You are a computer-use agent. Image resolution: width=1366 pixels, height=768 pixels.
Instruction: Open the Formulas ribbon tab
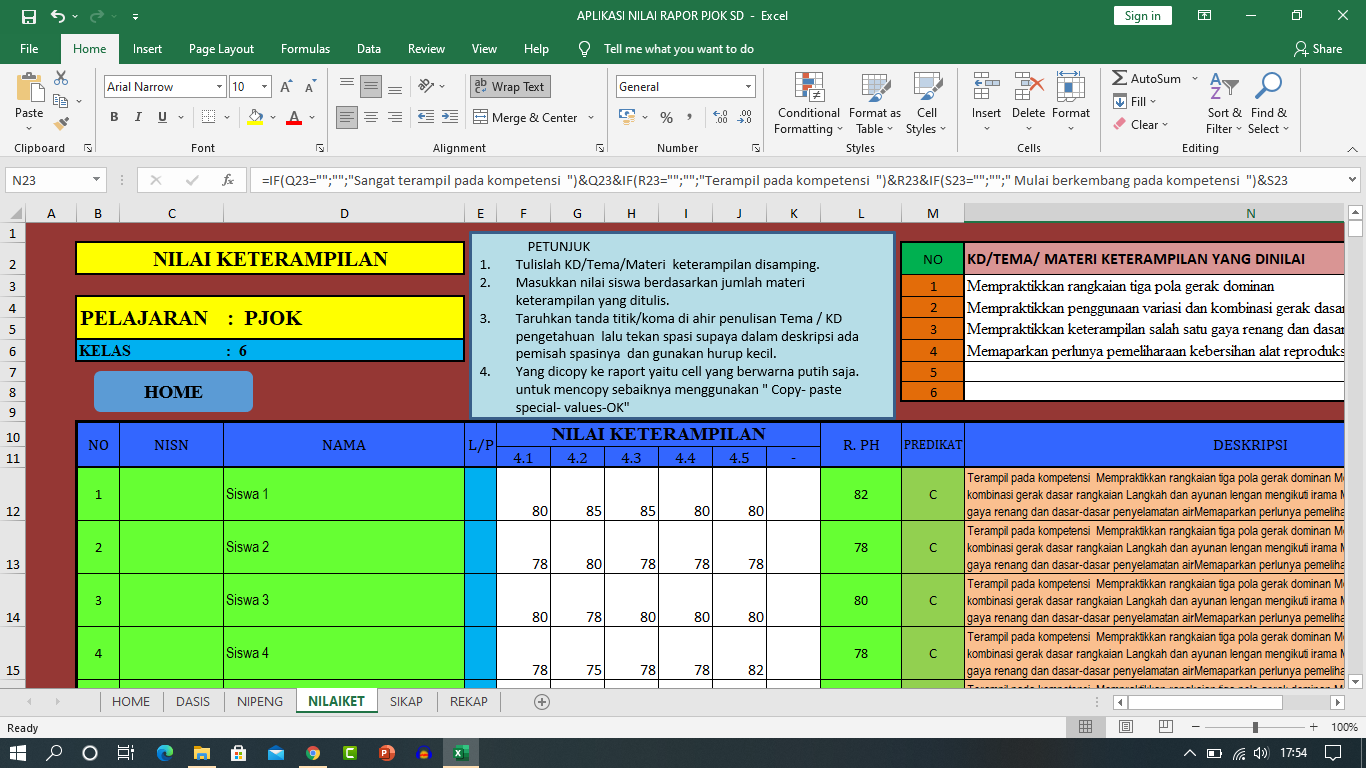tap(305, 49)
